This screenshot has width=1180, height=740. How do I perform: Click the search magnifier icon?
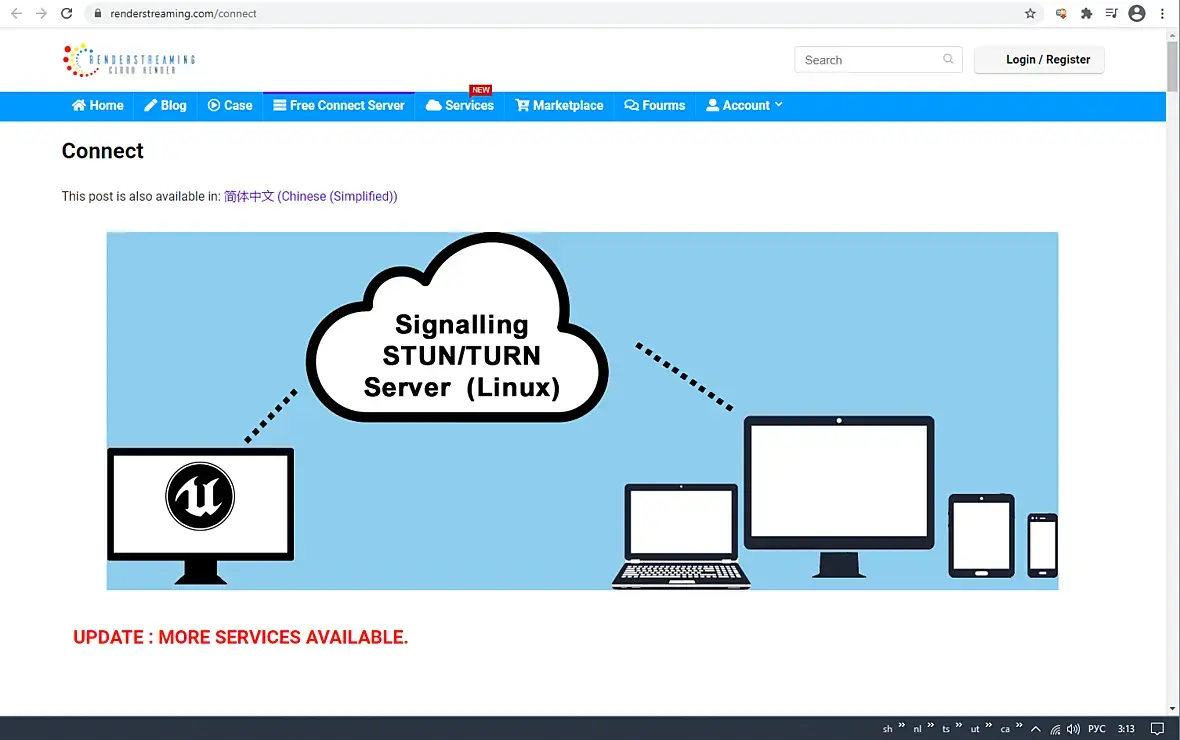[948, 59]
